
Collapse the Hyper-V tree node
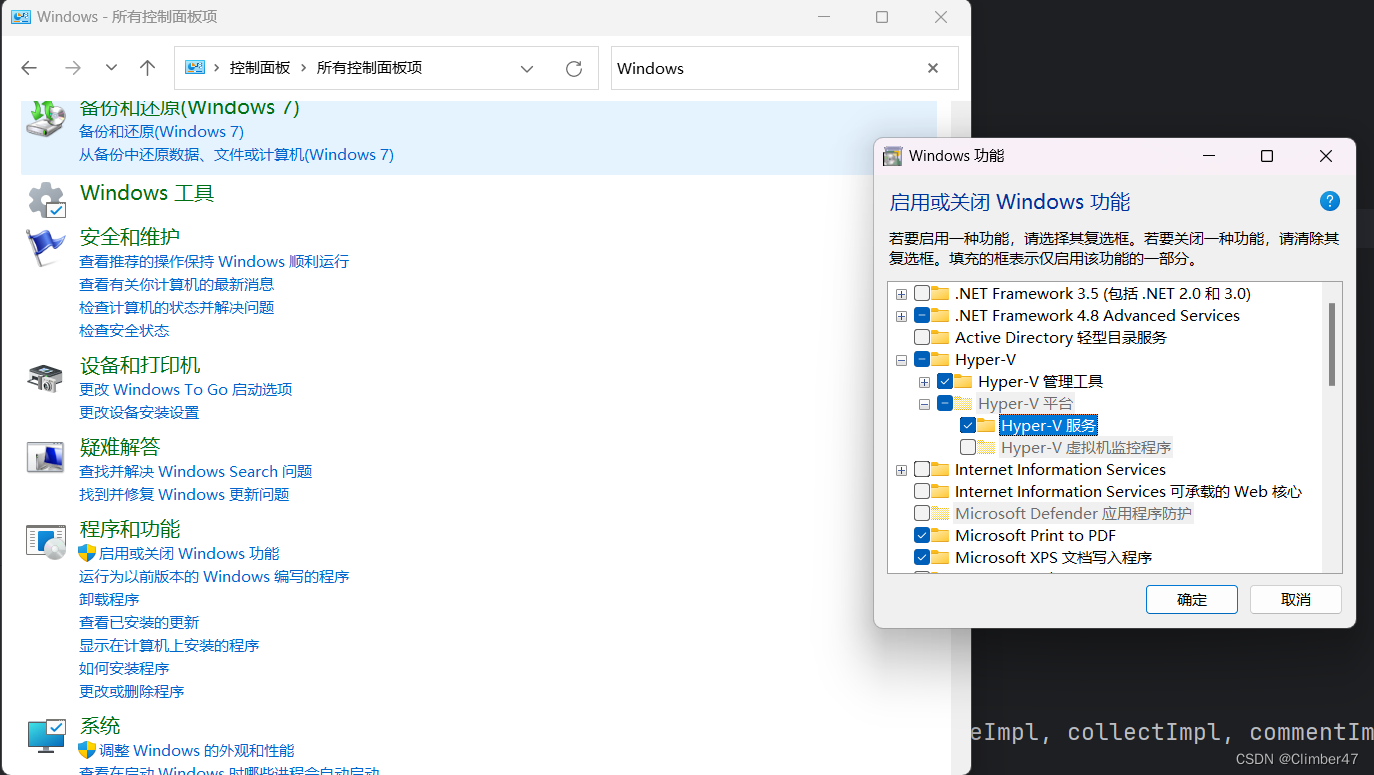pos(902,360)
